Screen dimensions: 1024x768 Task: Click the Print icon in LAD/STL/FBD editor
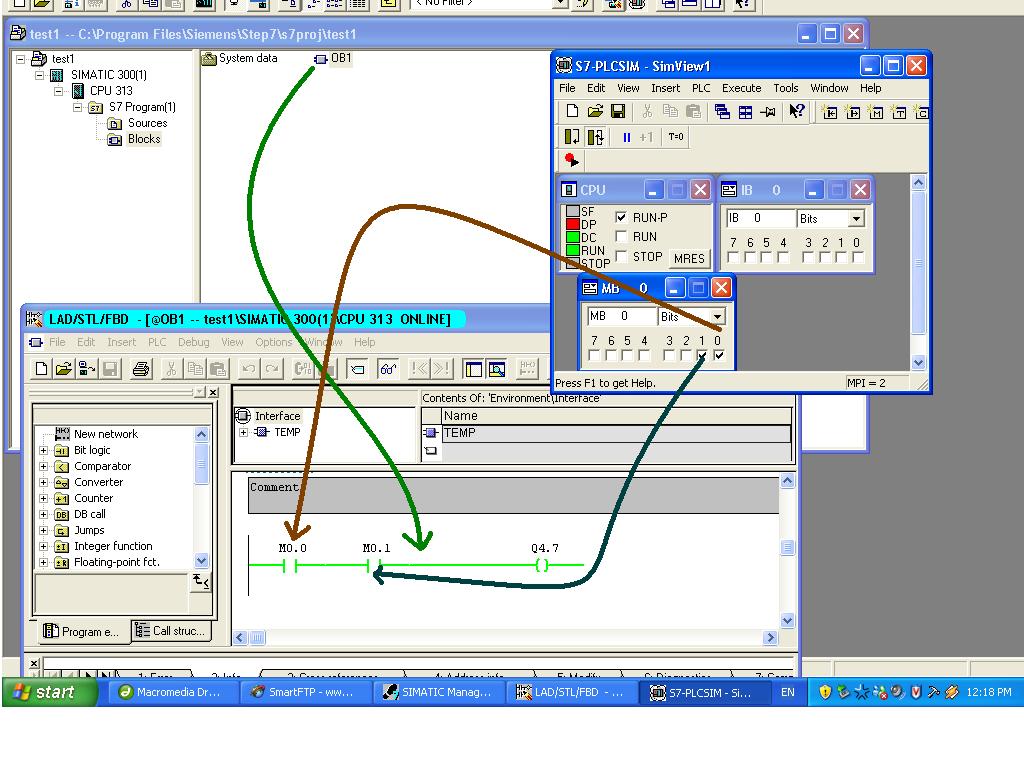point(140,369)
